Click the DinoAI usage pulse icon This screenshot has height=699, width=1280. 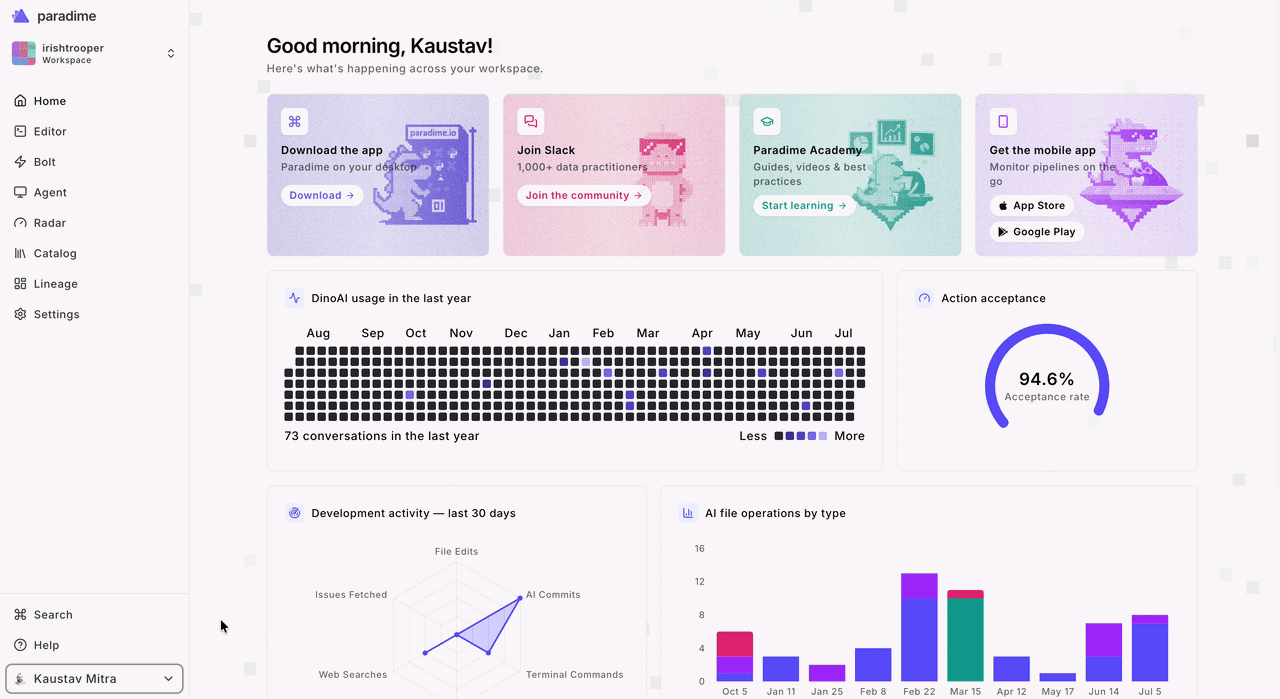[294, 298]
